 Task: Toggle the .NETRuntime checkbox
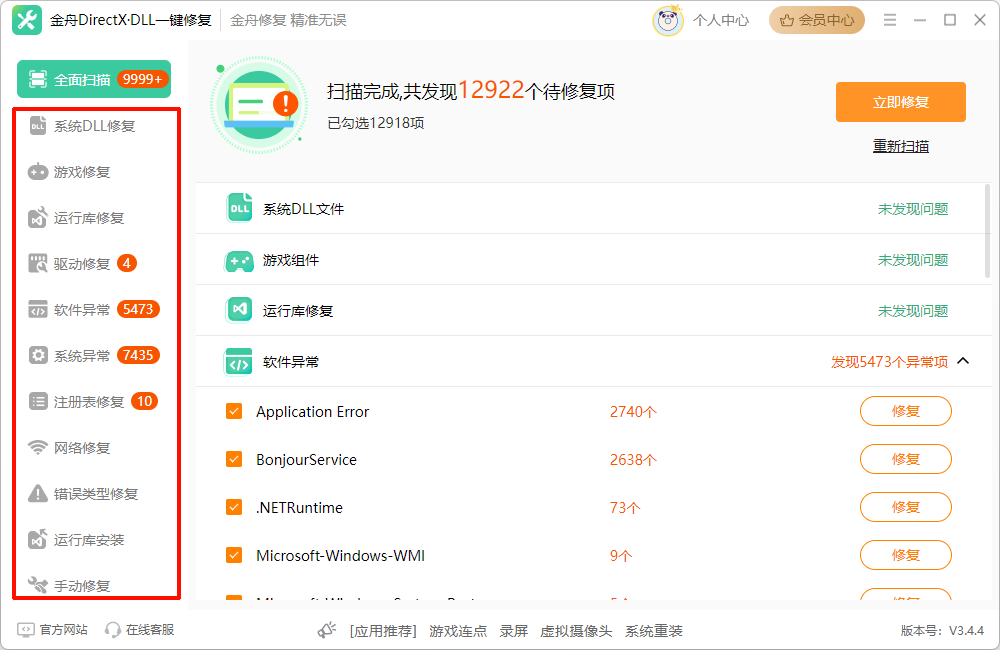(232, 507)
